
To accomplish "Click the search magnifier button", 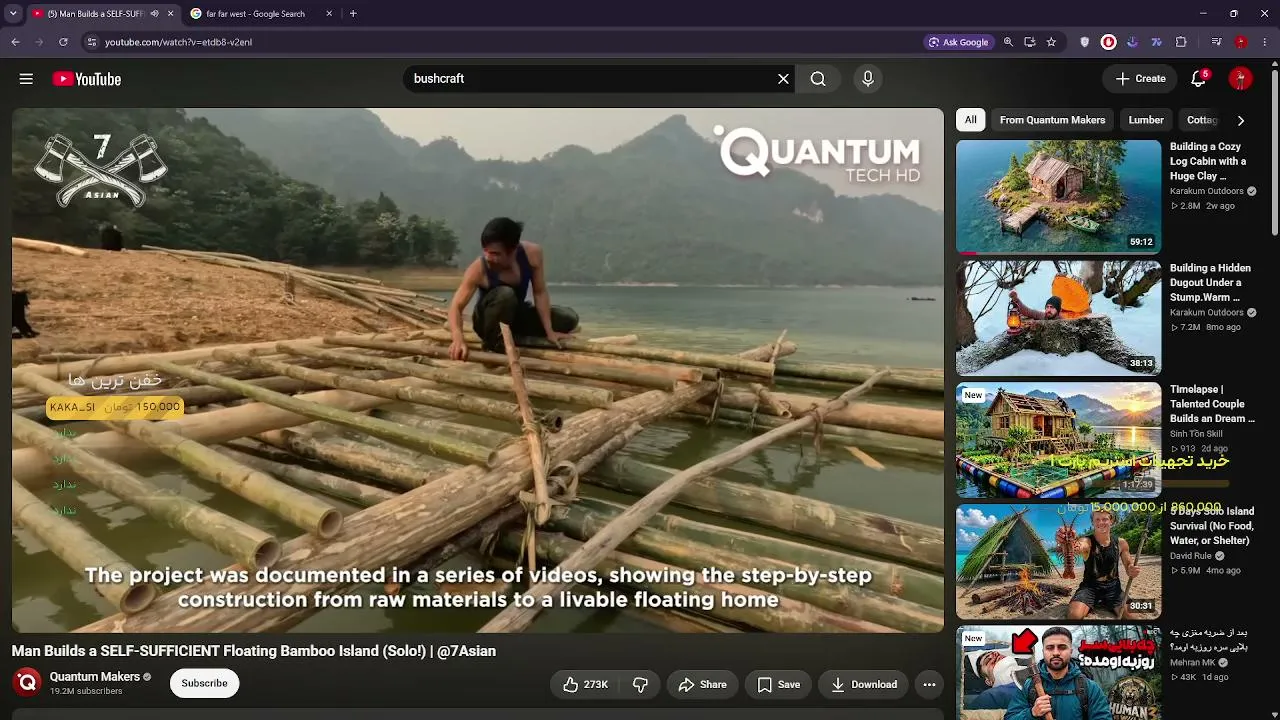I will [x=818, y=79].
